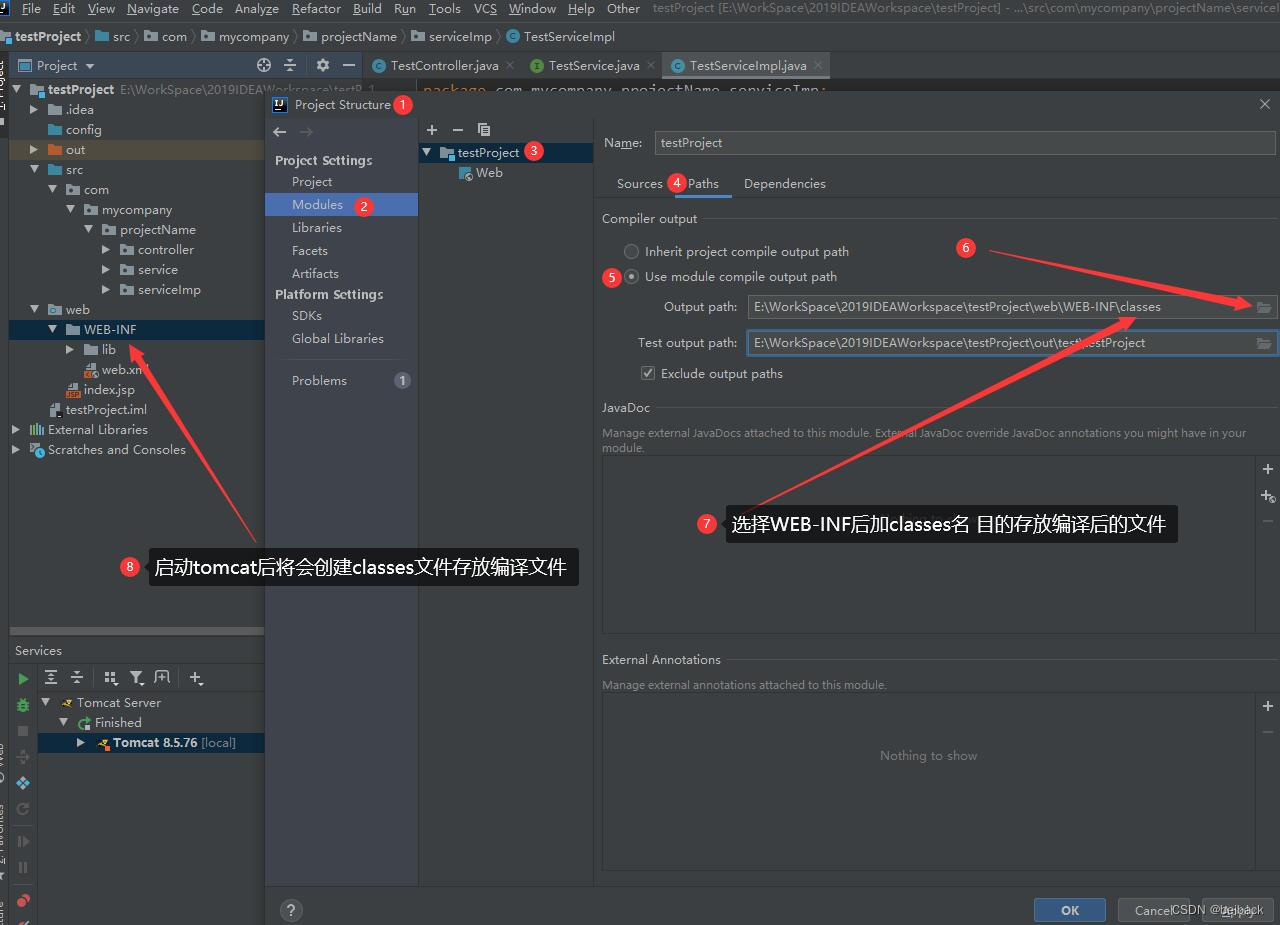Click the debug bug icon in Services

coord(23,705)
